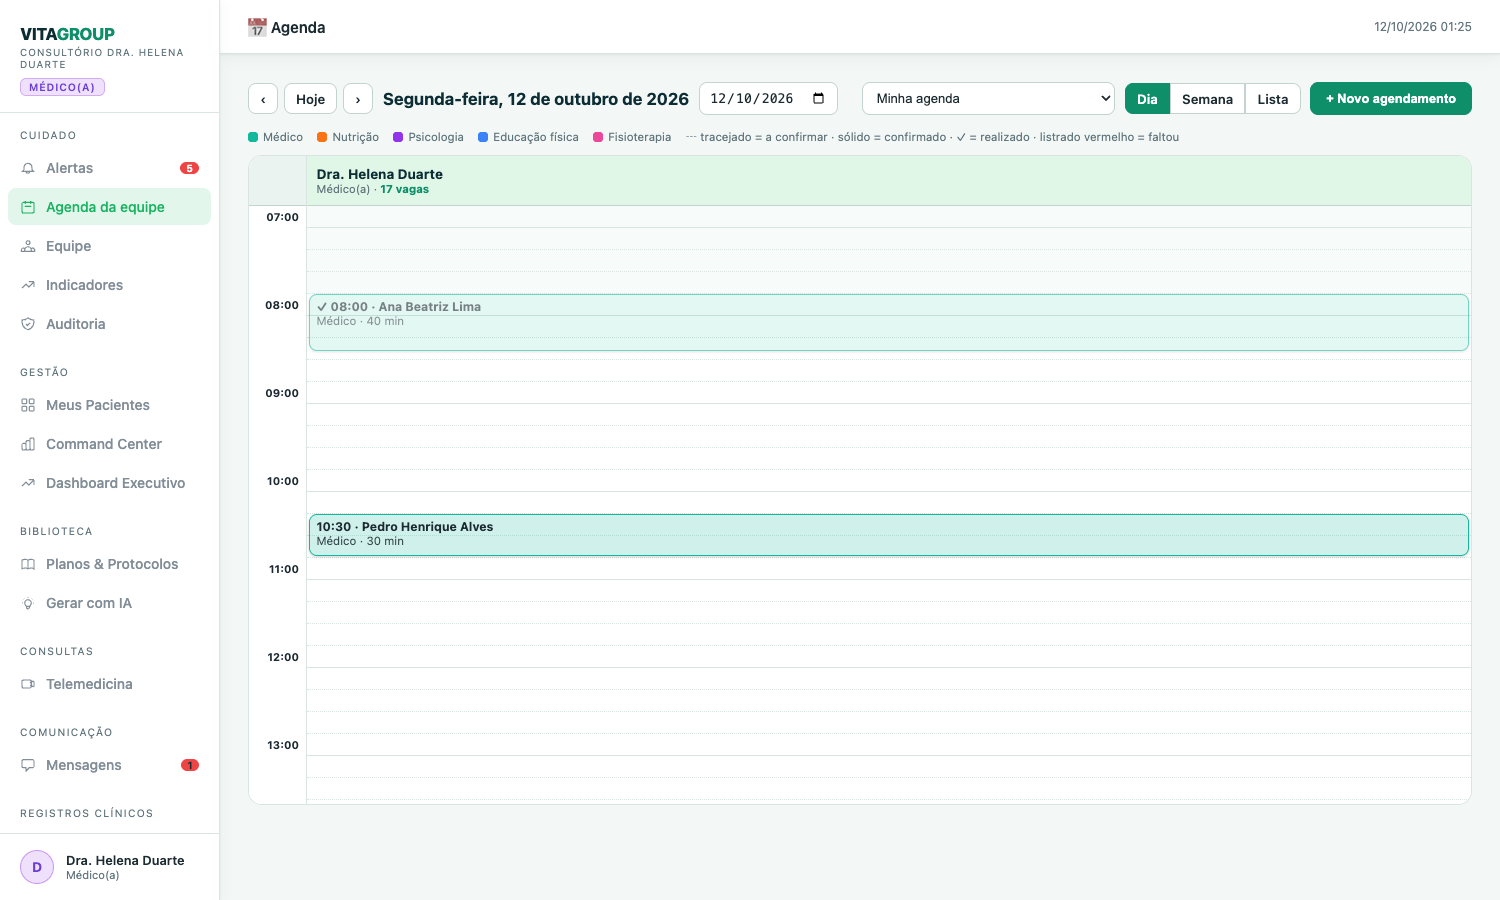
Task: Click the purple Psicologia legend swatch
Action: point(398,137)
